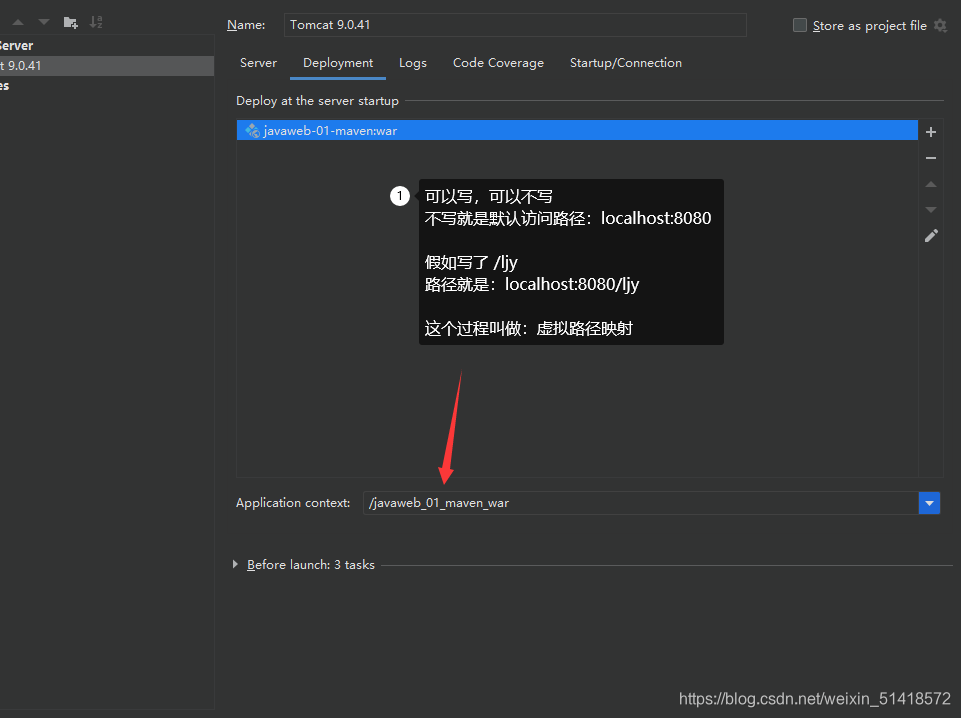
Task: Open project file settings gear icon
Action: 940,26
